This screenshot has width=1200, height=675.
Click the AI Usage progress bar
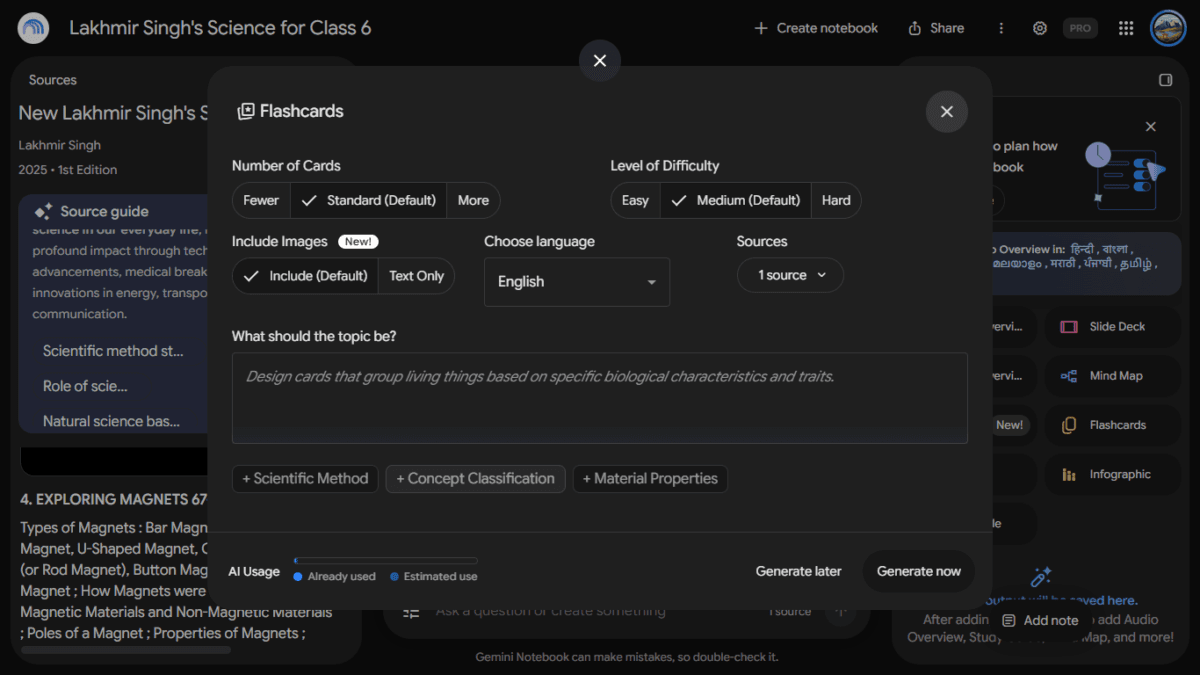coord(385,560)
